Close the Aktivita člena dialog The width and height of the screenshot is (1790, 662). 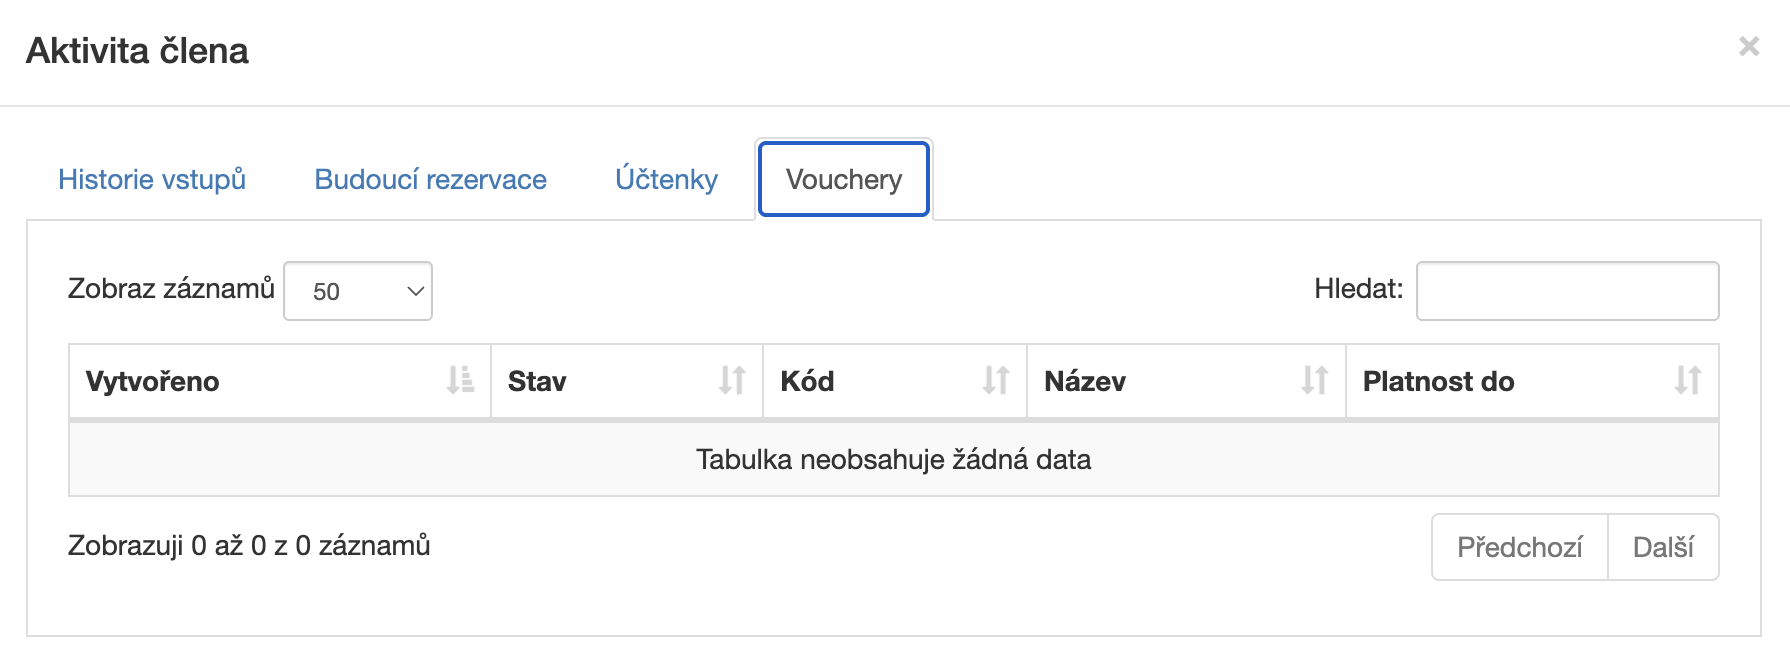click(1749, 46)
